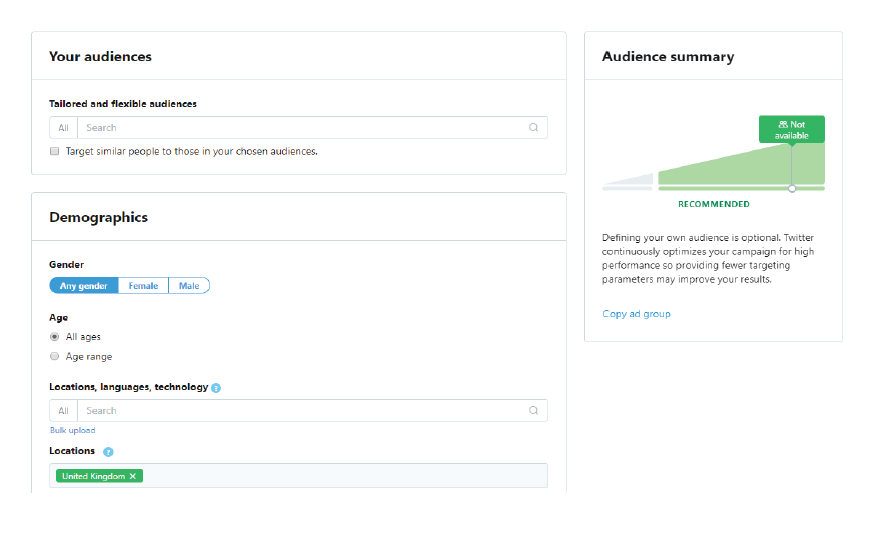Screen dimensions: 895x553
Task: Click the Copy ad group link
Action: pos(636,314)
